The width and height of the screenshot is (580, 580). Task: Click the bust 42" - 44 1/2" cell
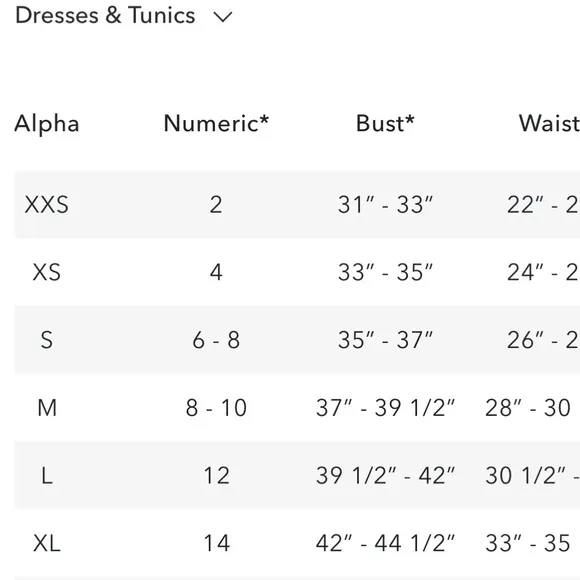point(385,543)
